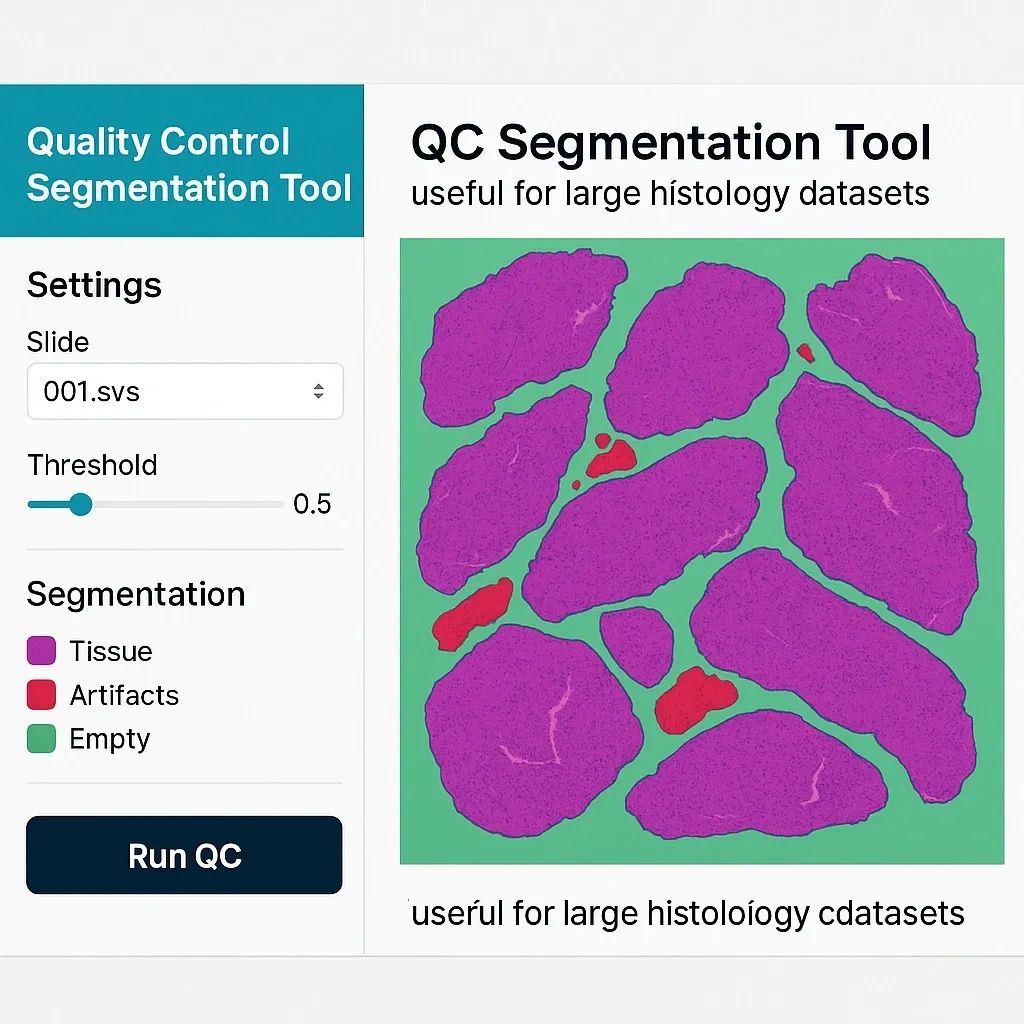Click the small tissue piece in center of map
Image resolution: width=1024 pixels, height=1024 pixels.
pyautogui.click(x=637, y=645)
